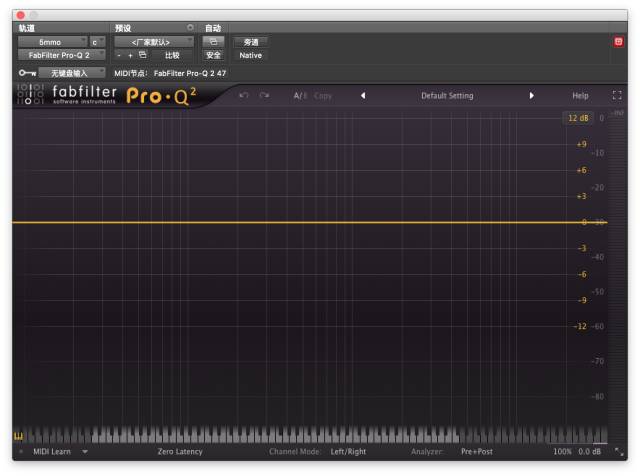The image size is (640, 476).
Task: Close the plugin window with red button
Action: [20, 15]
